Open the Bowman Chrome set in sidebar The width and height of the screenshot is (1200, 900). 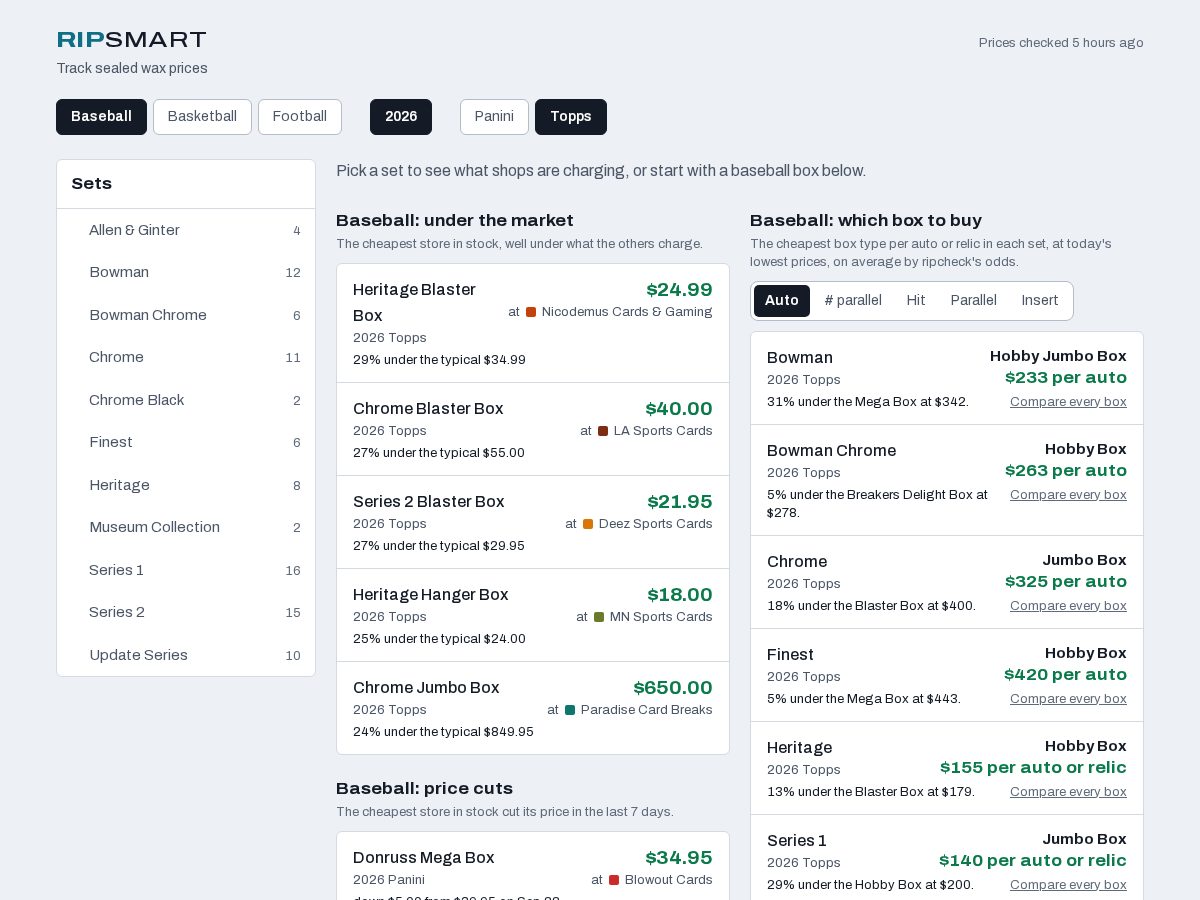click(x=186, y=315)
